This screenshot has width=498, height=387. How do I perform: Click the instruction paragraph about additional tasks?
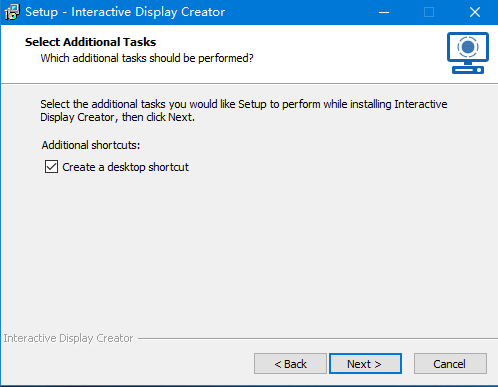click(244, 111)
